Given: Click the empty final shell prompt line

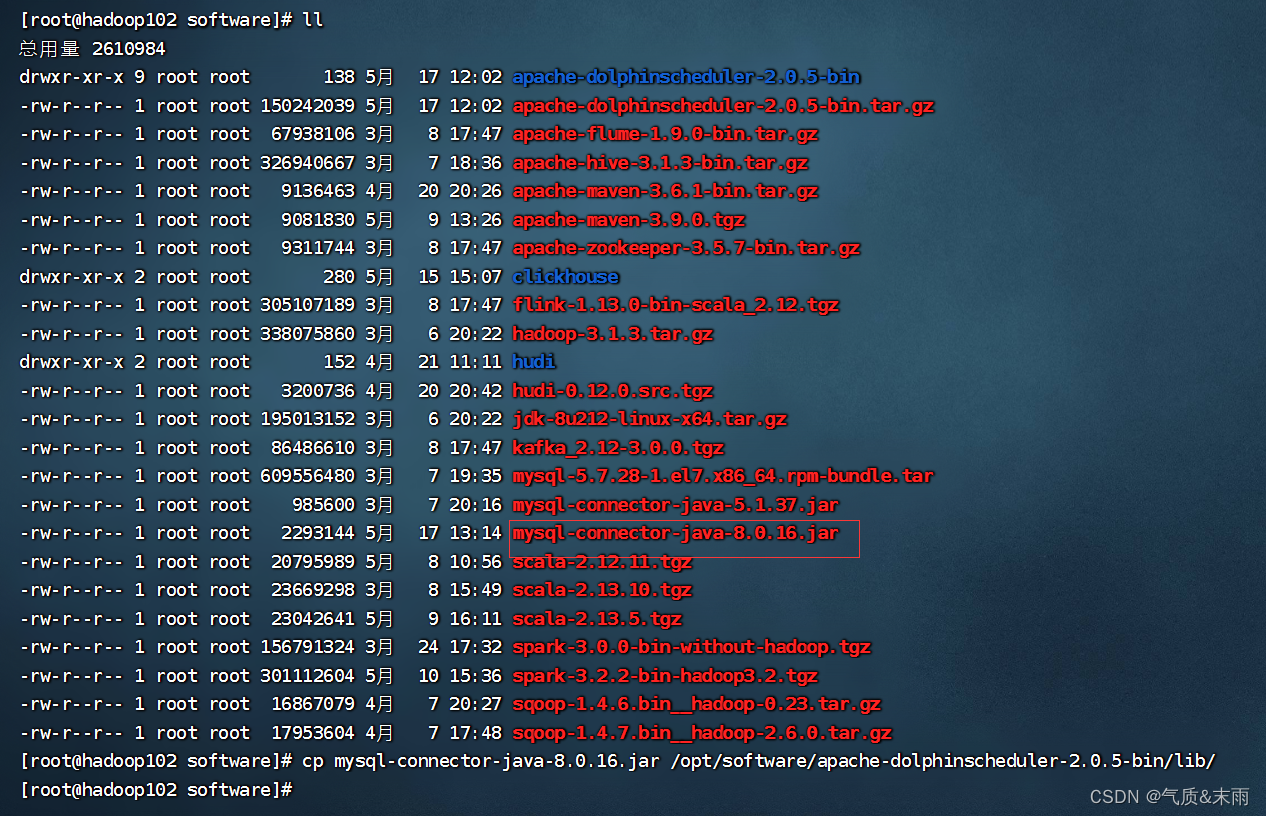Looking at the screenshot, I should [x=156, y=790].
